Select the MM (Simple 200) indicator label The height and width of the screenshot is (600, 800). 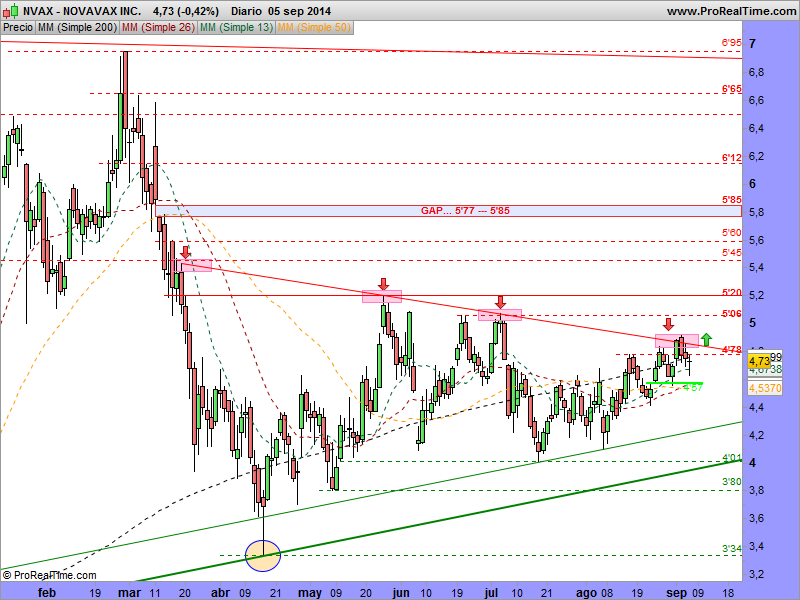click(x=76, y=28)
